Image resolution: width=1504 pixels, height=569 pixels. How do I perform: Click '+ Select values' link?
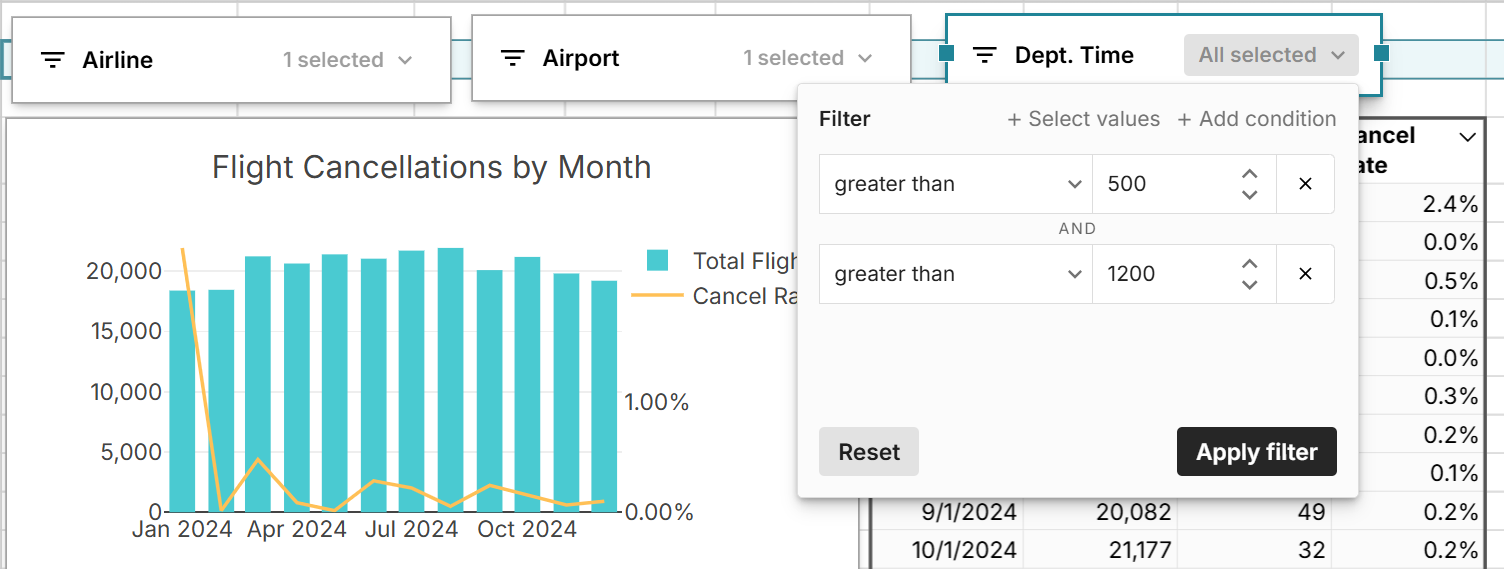[x=1083, y=119]
